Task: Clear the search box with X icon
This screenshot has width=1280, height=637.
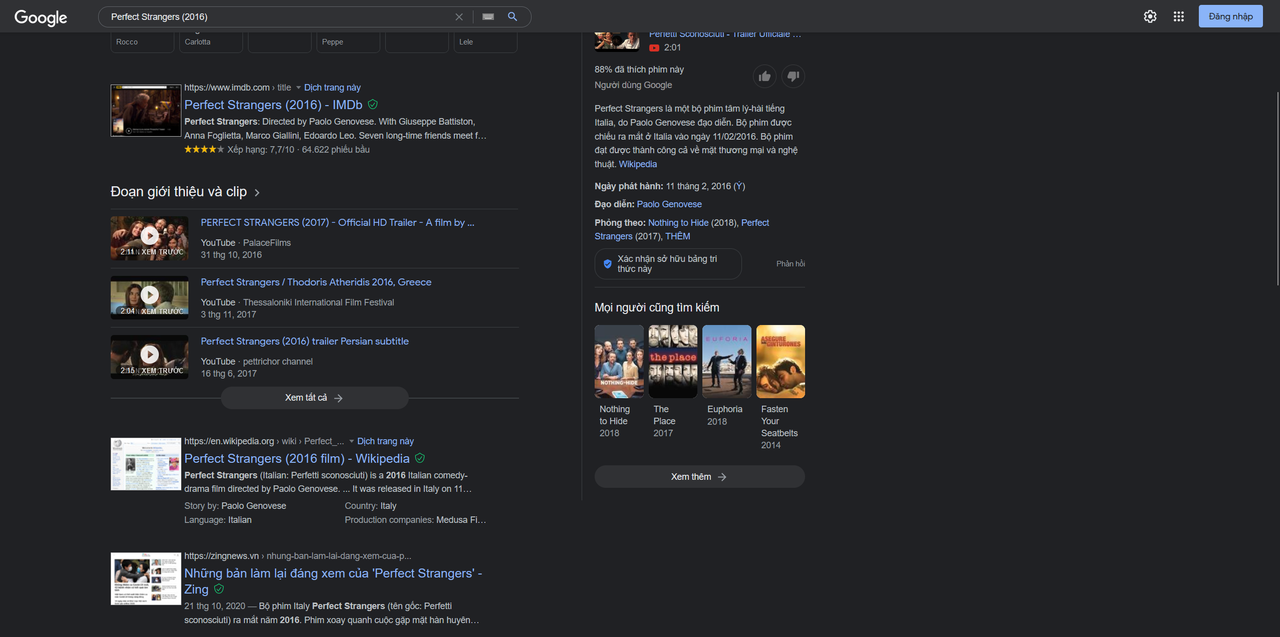Action: tap(459, 17)
